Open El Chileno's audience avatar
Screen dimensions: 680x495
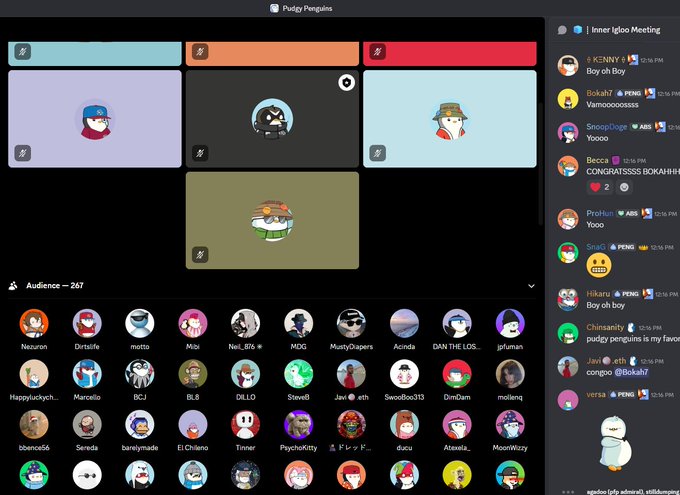coord(193,425)
